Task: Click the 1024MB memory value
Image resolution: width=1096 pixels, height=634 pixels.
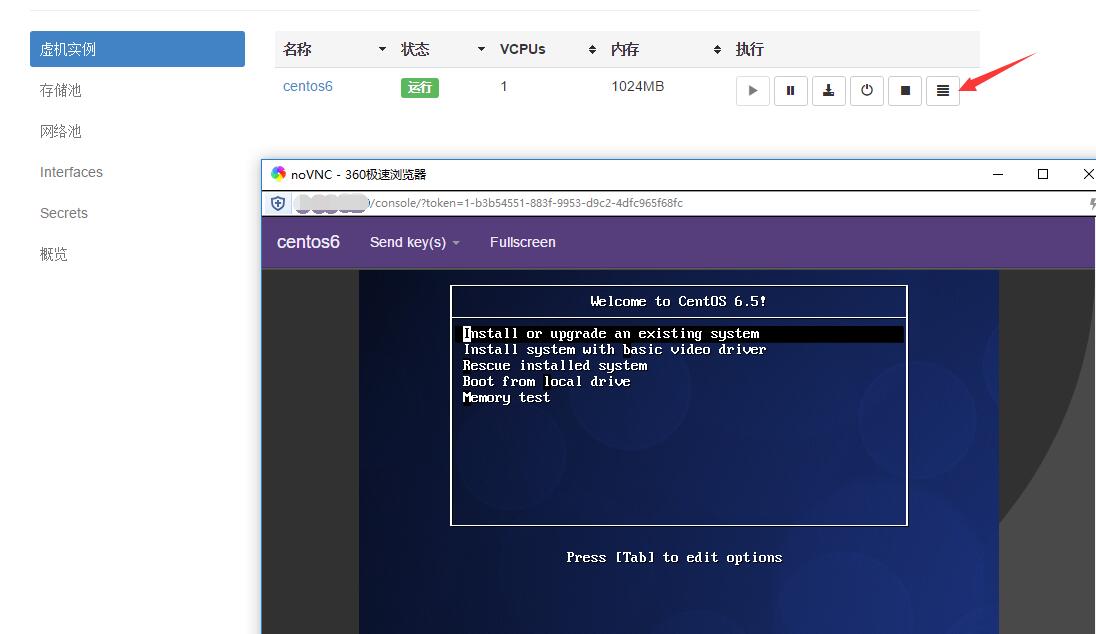Action: pos(637,86)
